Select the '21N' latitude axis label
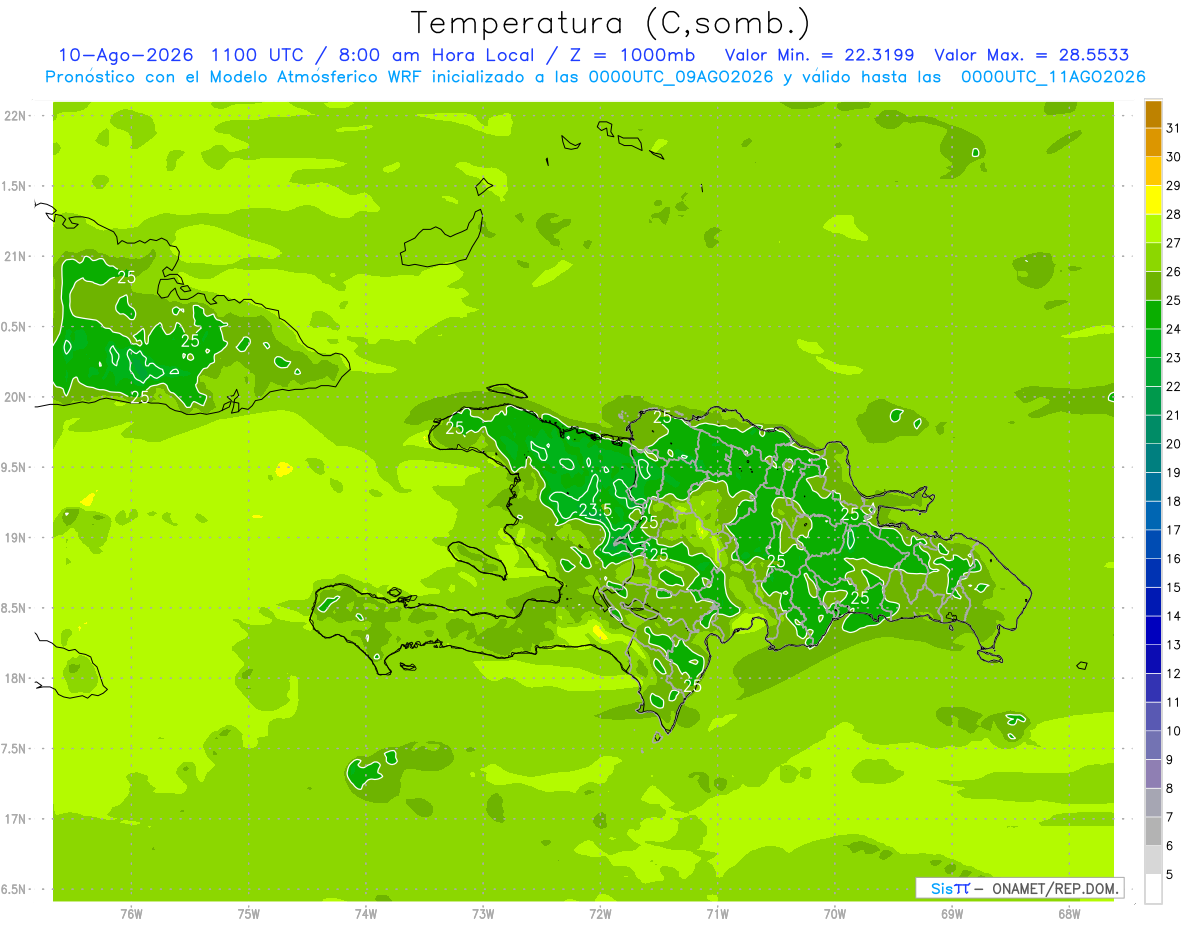This screenshot has height=927, width=1200. [17, 256]
